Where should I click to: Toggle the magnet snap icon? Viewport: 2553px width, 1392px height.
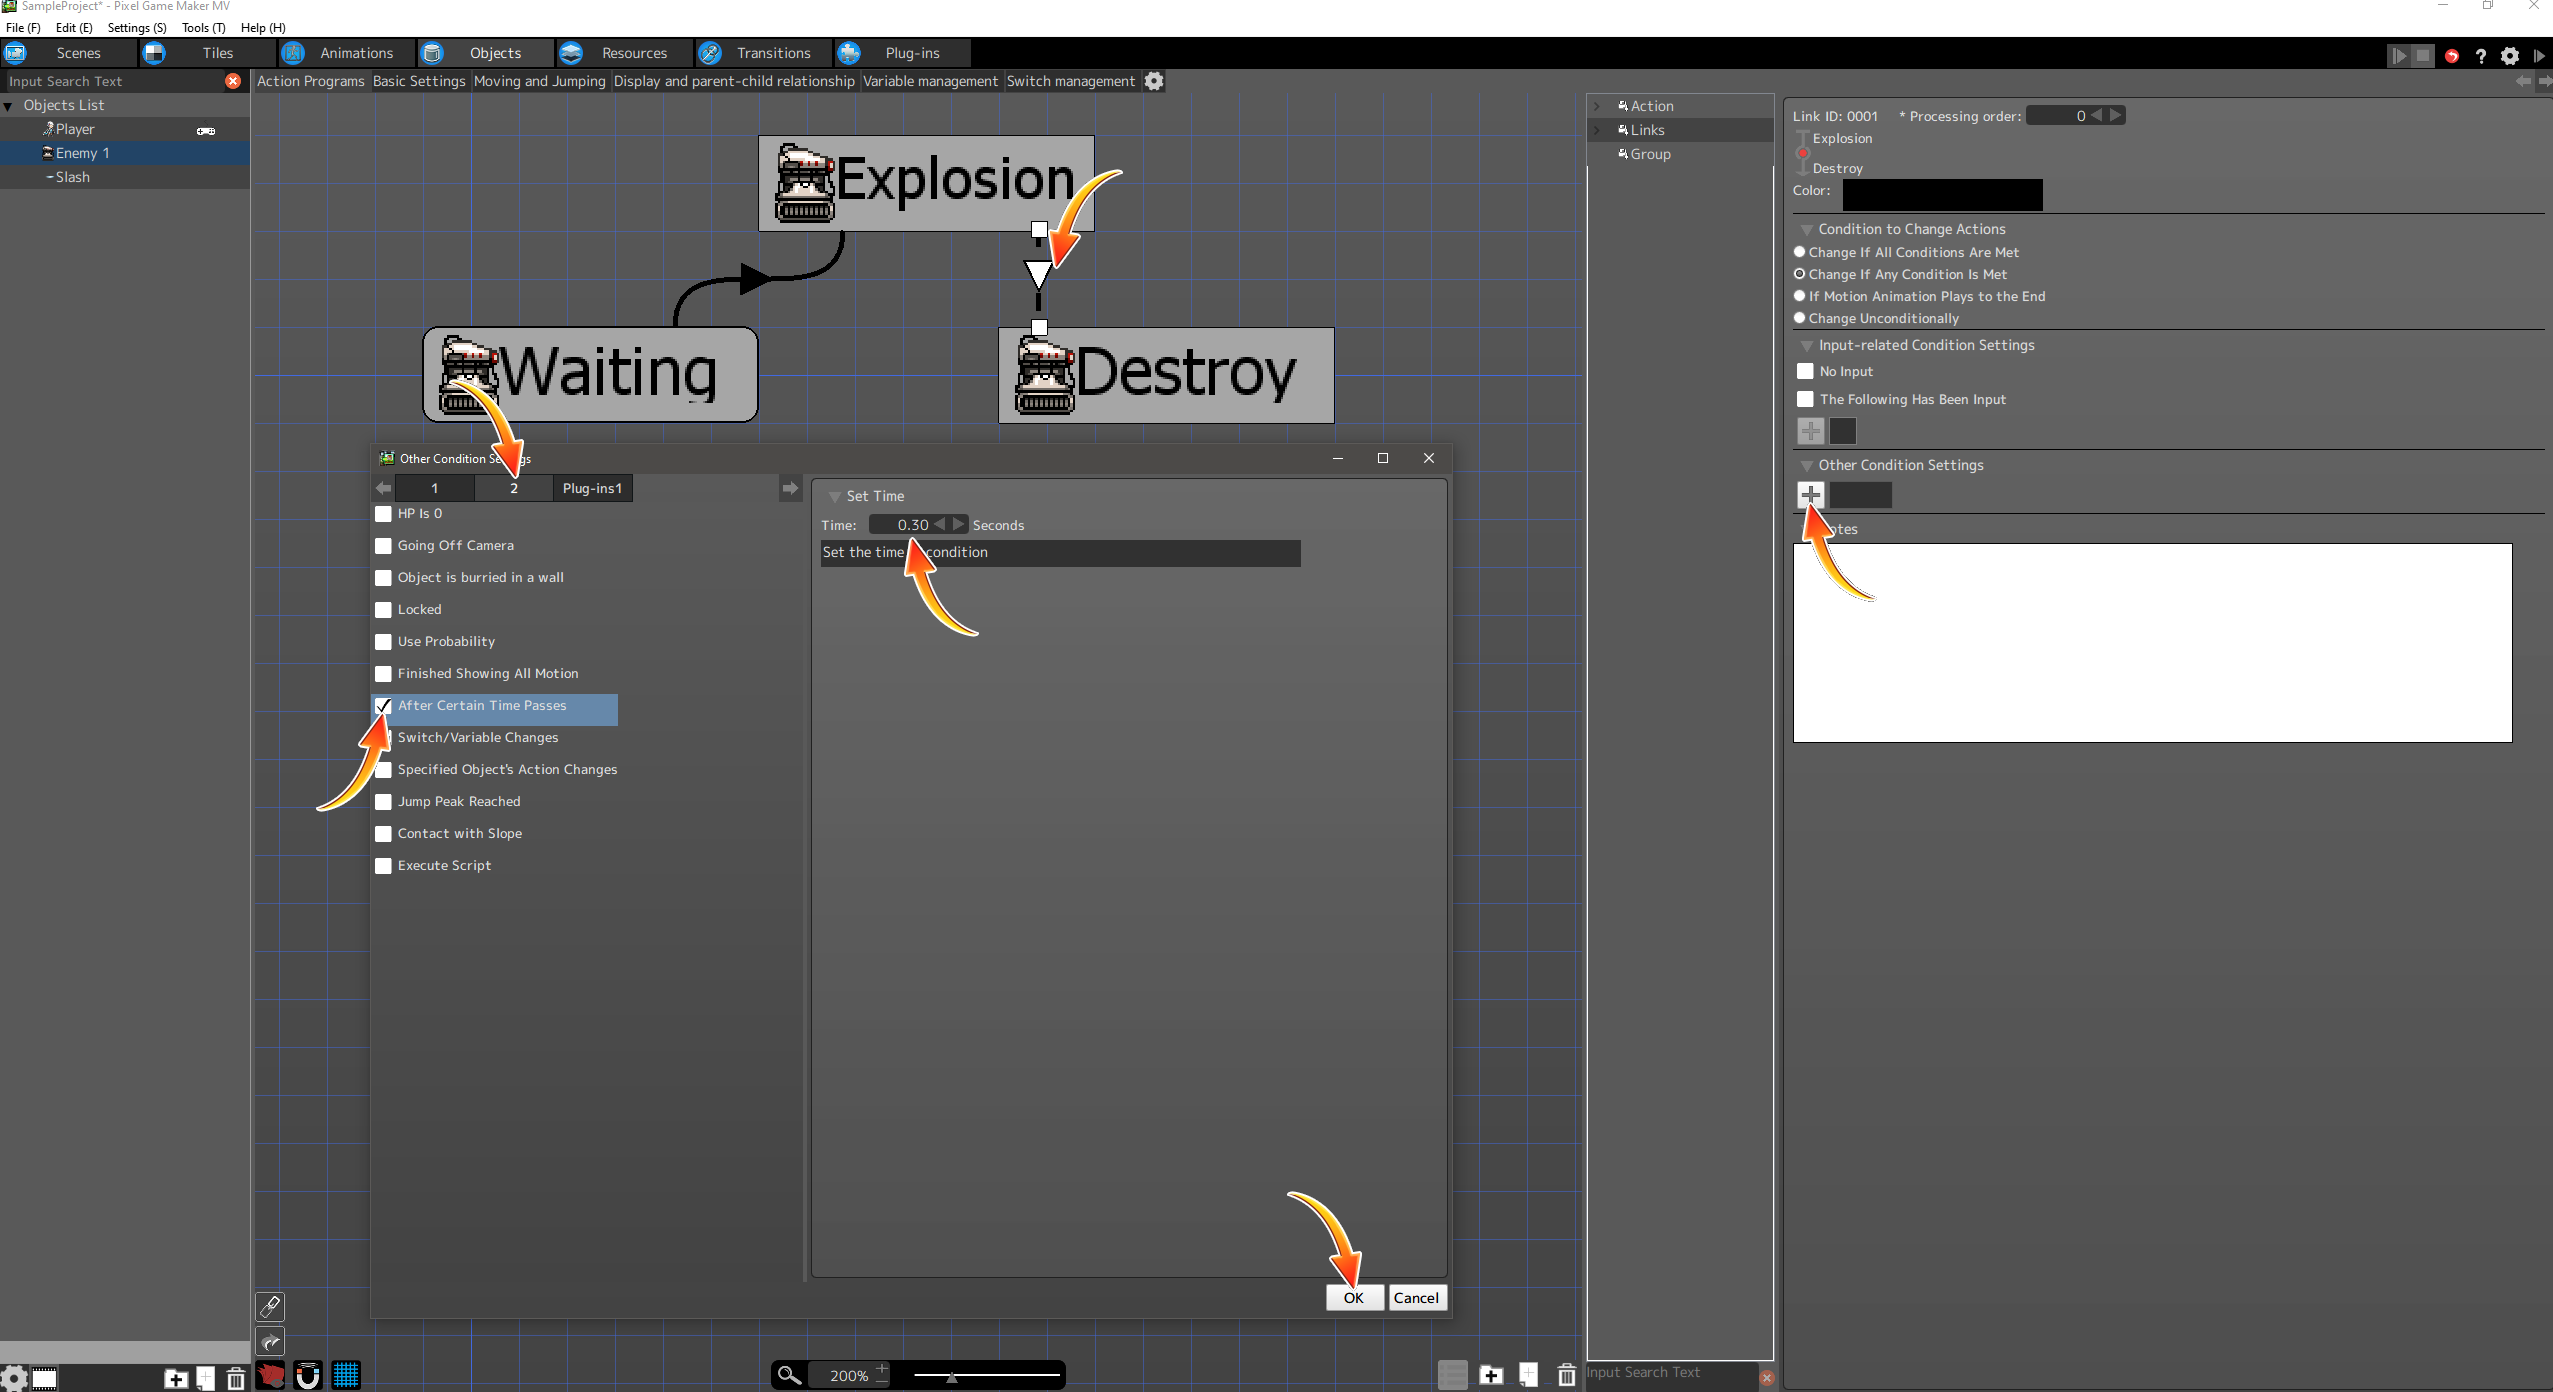coord(308,1376)
